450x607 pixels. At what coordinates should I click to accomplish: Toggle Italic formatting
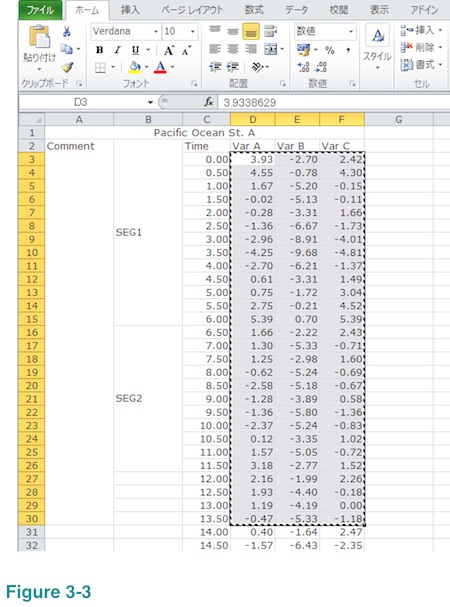pos(117,50)
